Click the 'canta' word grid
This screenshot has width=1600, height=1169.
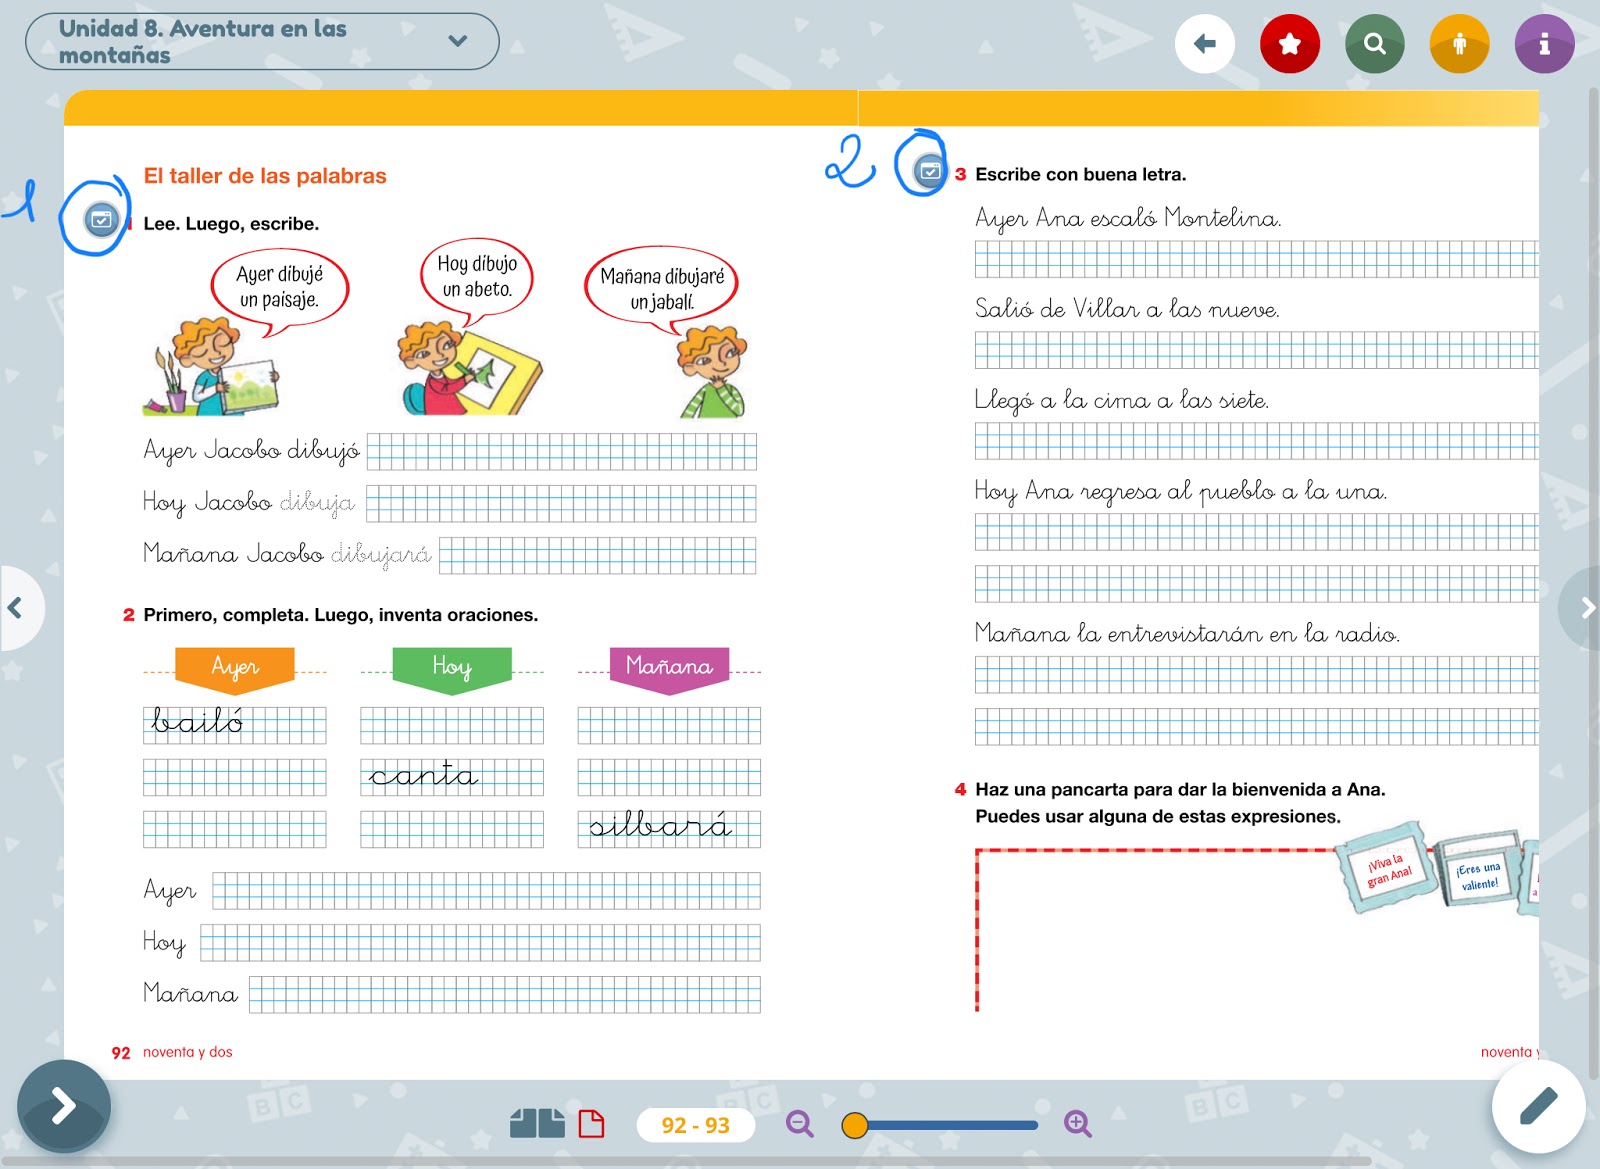pos(452,777)
